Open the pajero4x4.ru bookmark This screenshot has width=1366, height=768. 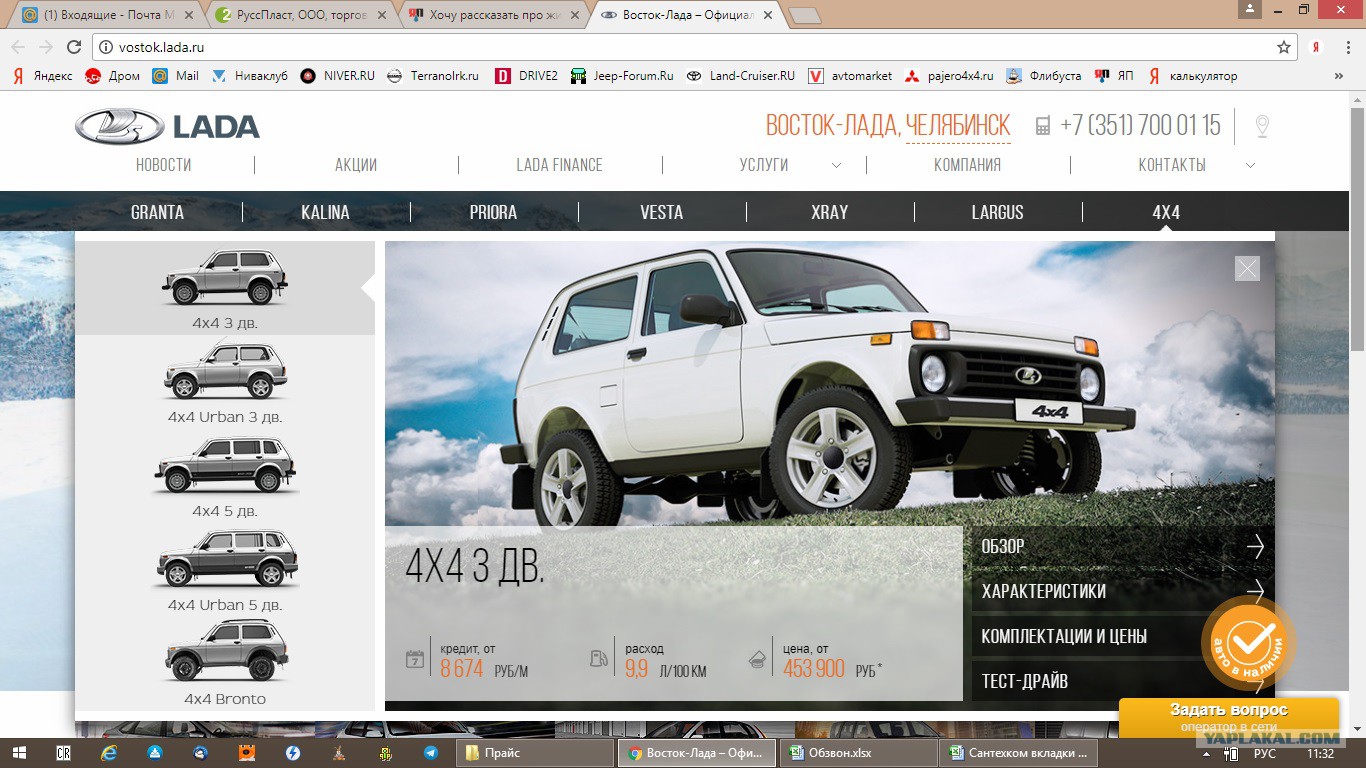[949, 76]
